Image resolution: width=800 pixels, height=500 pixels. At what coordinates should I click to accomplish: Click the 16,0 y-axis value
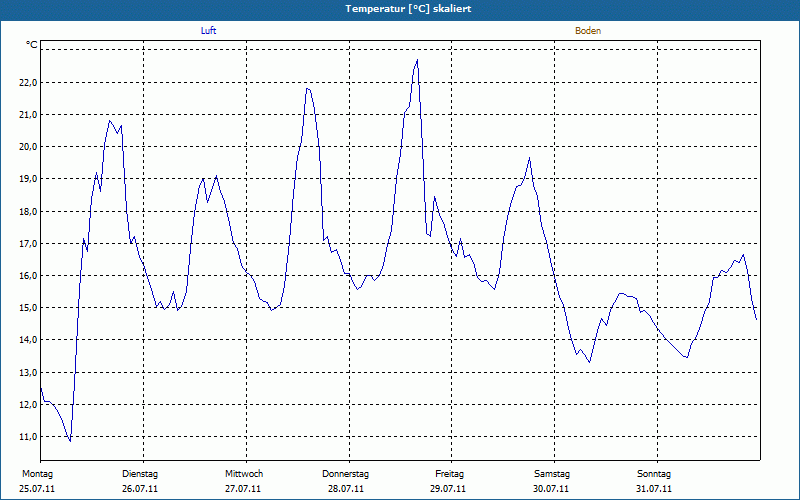coord(28,276)
